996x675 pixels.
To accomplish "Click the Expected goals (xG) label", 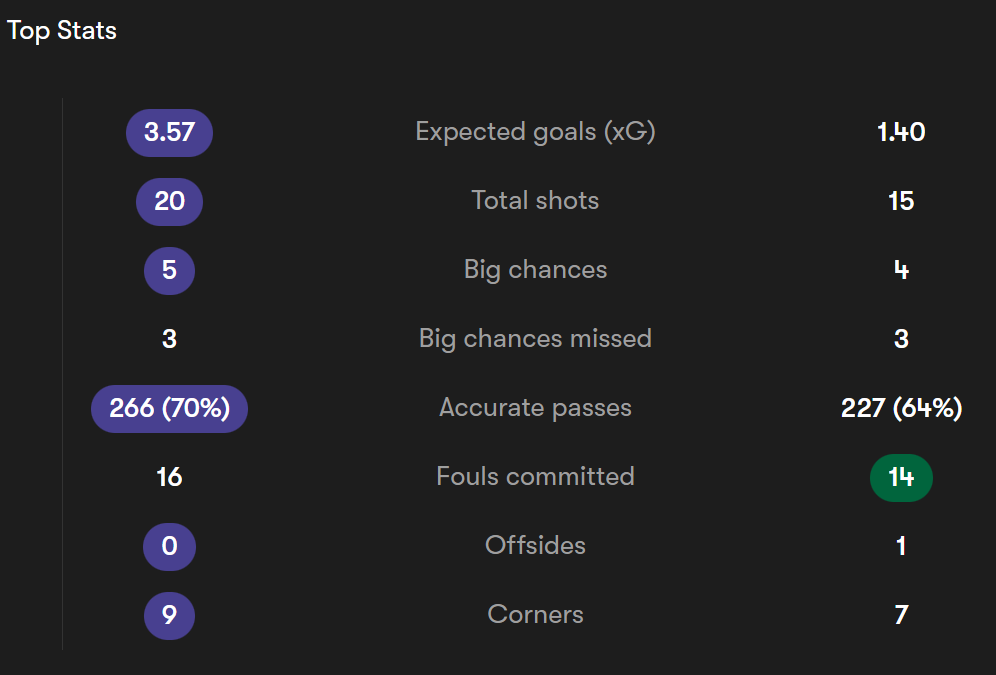I will pyautogui.click(x=535, y=132).
